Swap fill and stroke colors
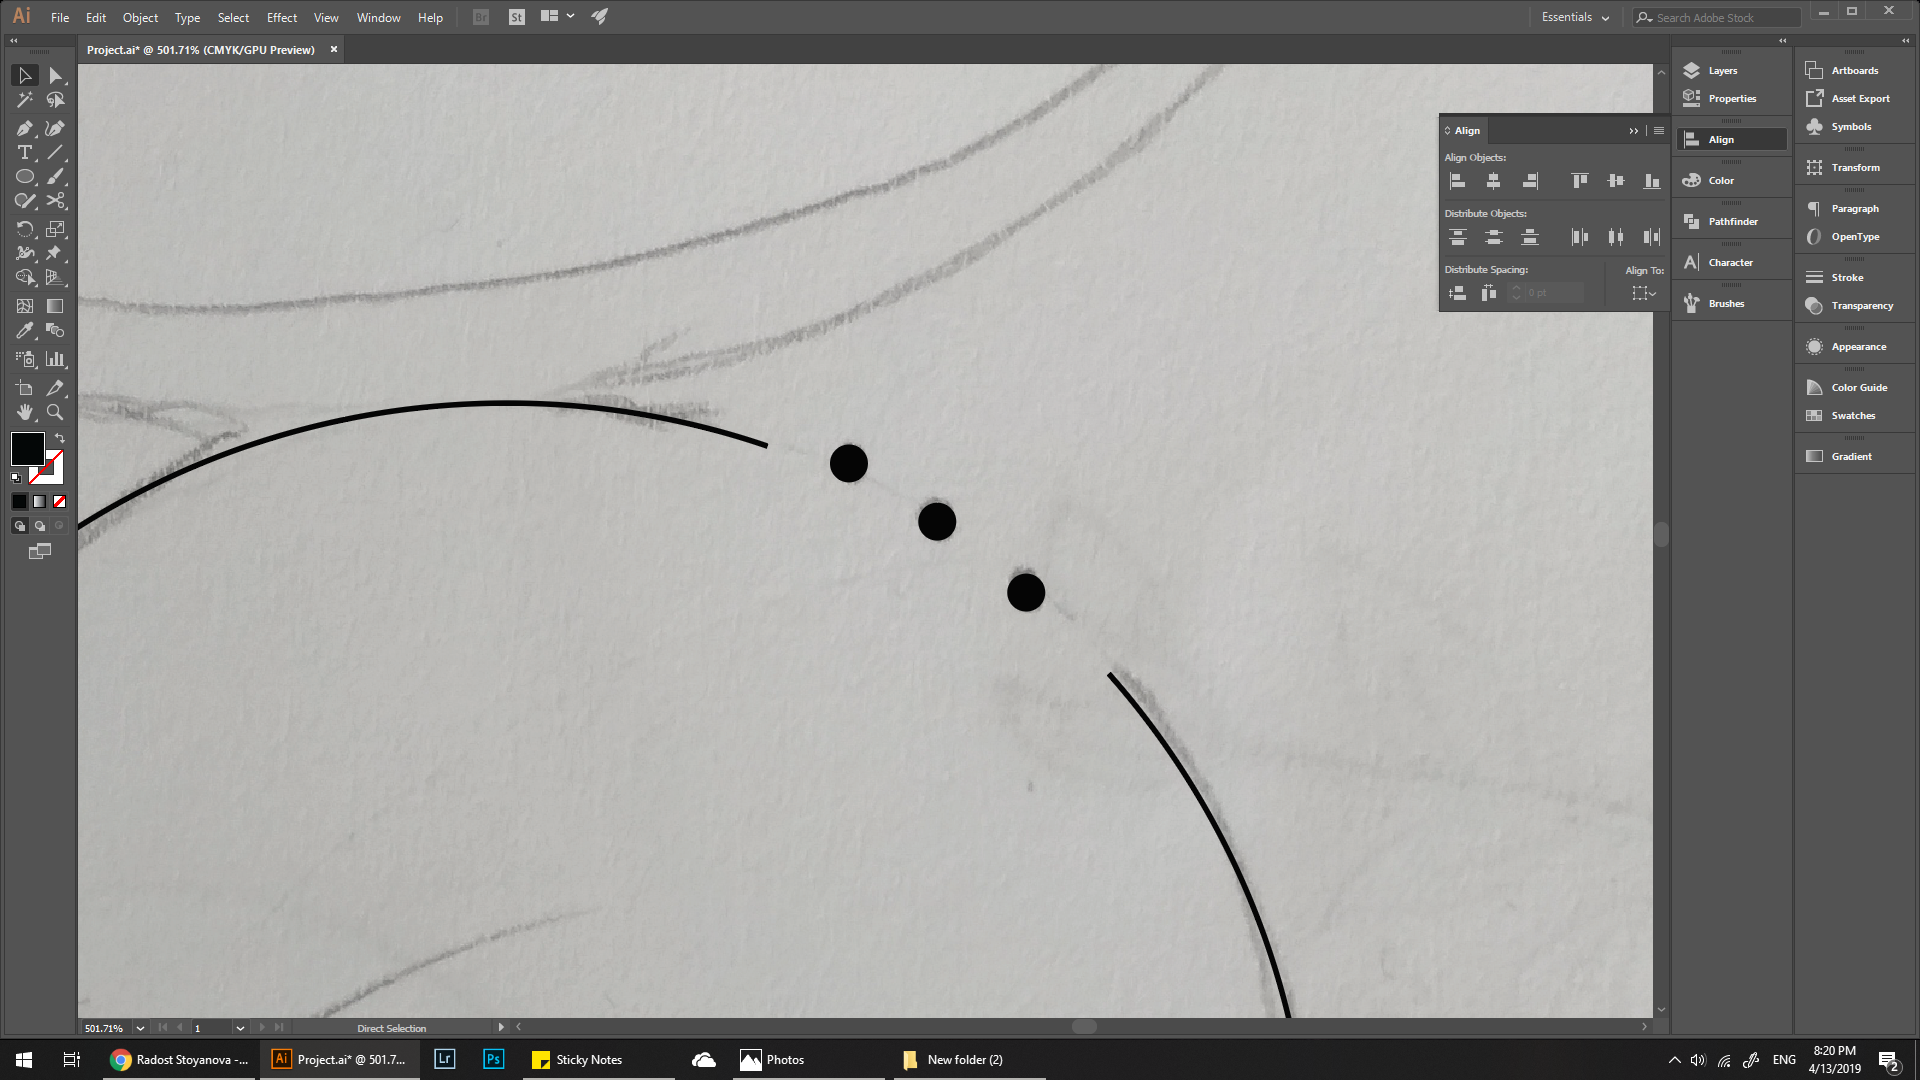 (x=60, y=439)
